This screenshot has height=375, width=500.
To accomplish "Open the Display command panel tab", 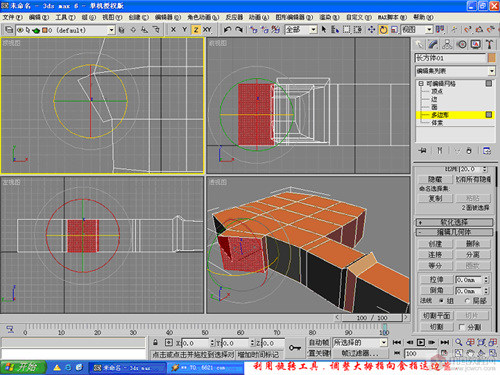I will 476,45.
